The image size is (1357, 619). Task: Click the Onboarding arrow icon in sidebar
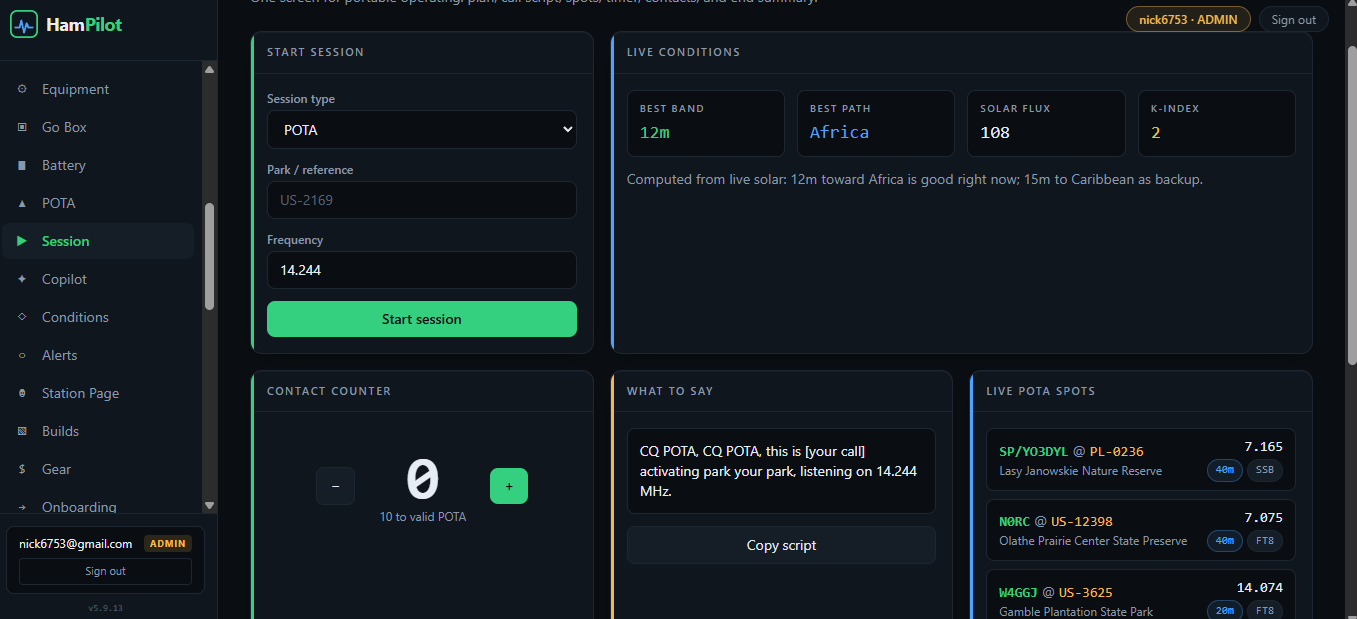click(22, 507)
